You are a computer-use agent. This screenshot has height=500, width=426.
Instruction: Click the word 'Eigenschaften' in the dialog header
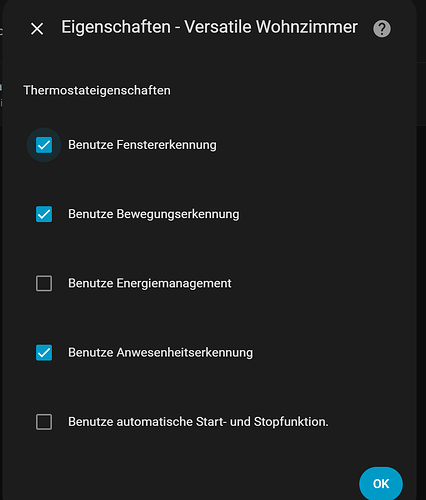[x=116, y=27]
